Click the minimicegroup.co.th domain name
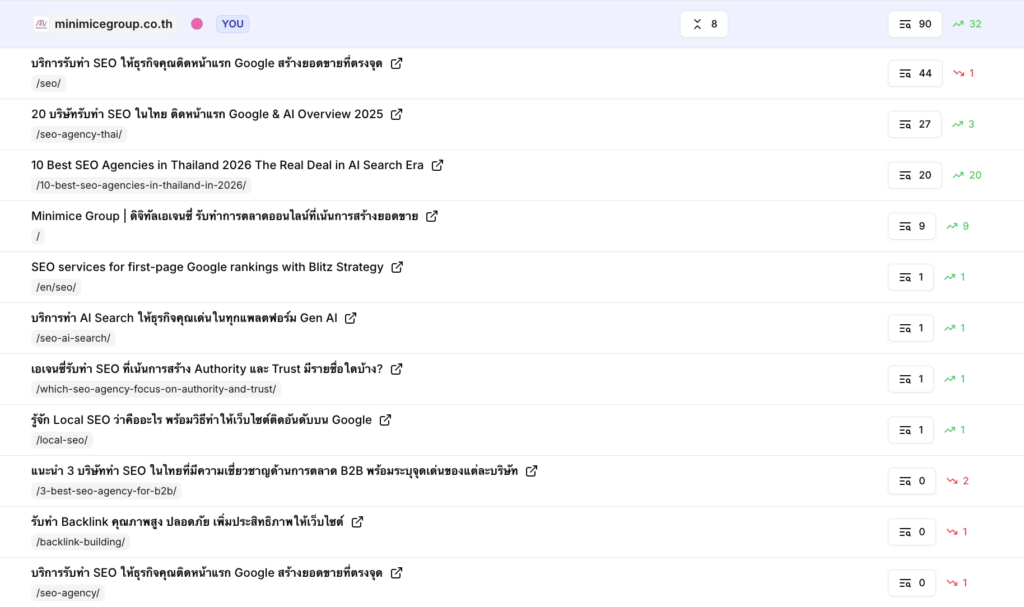Viewport: 1024px width, 607px height. click(113, 24)
